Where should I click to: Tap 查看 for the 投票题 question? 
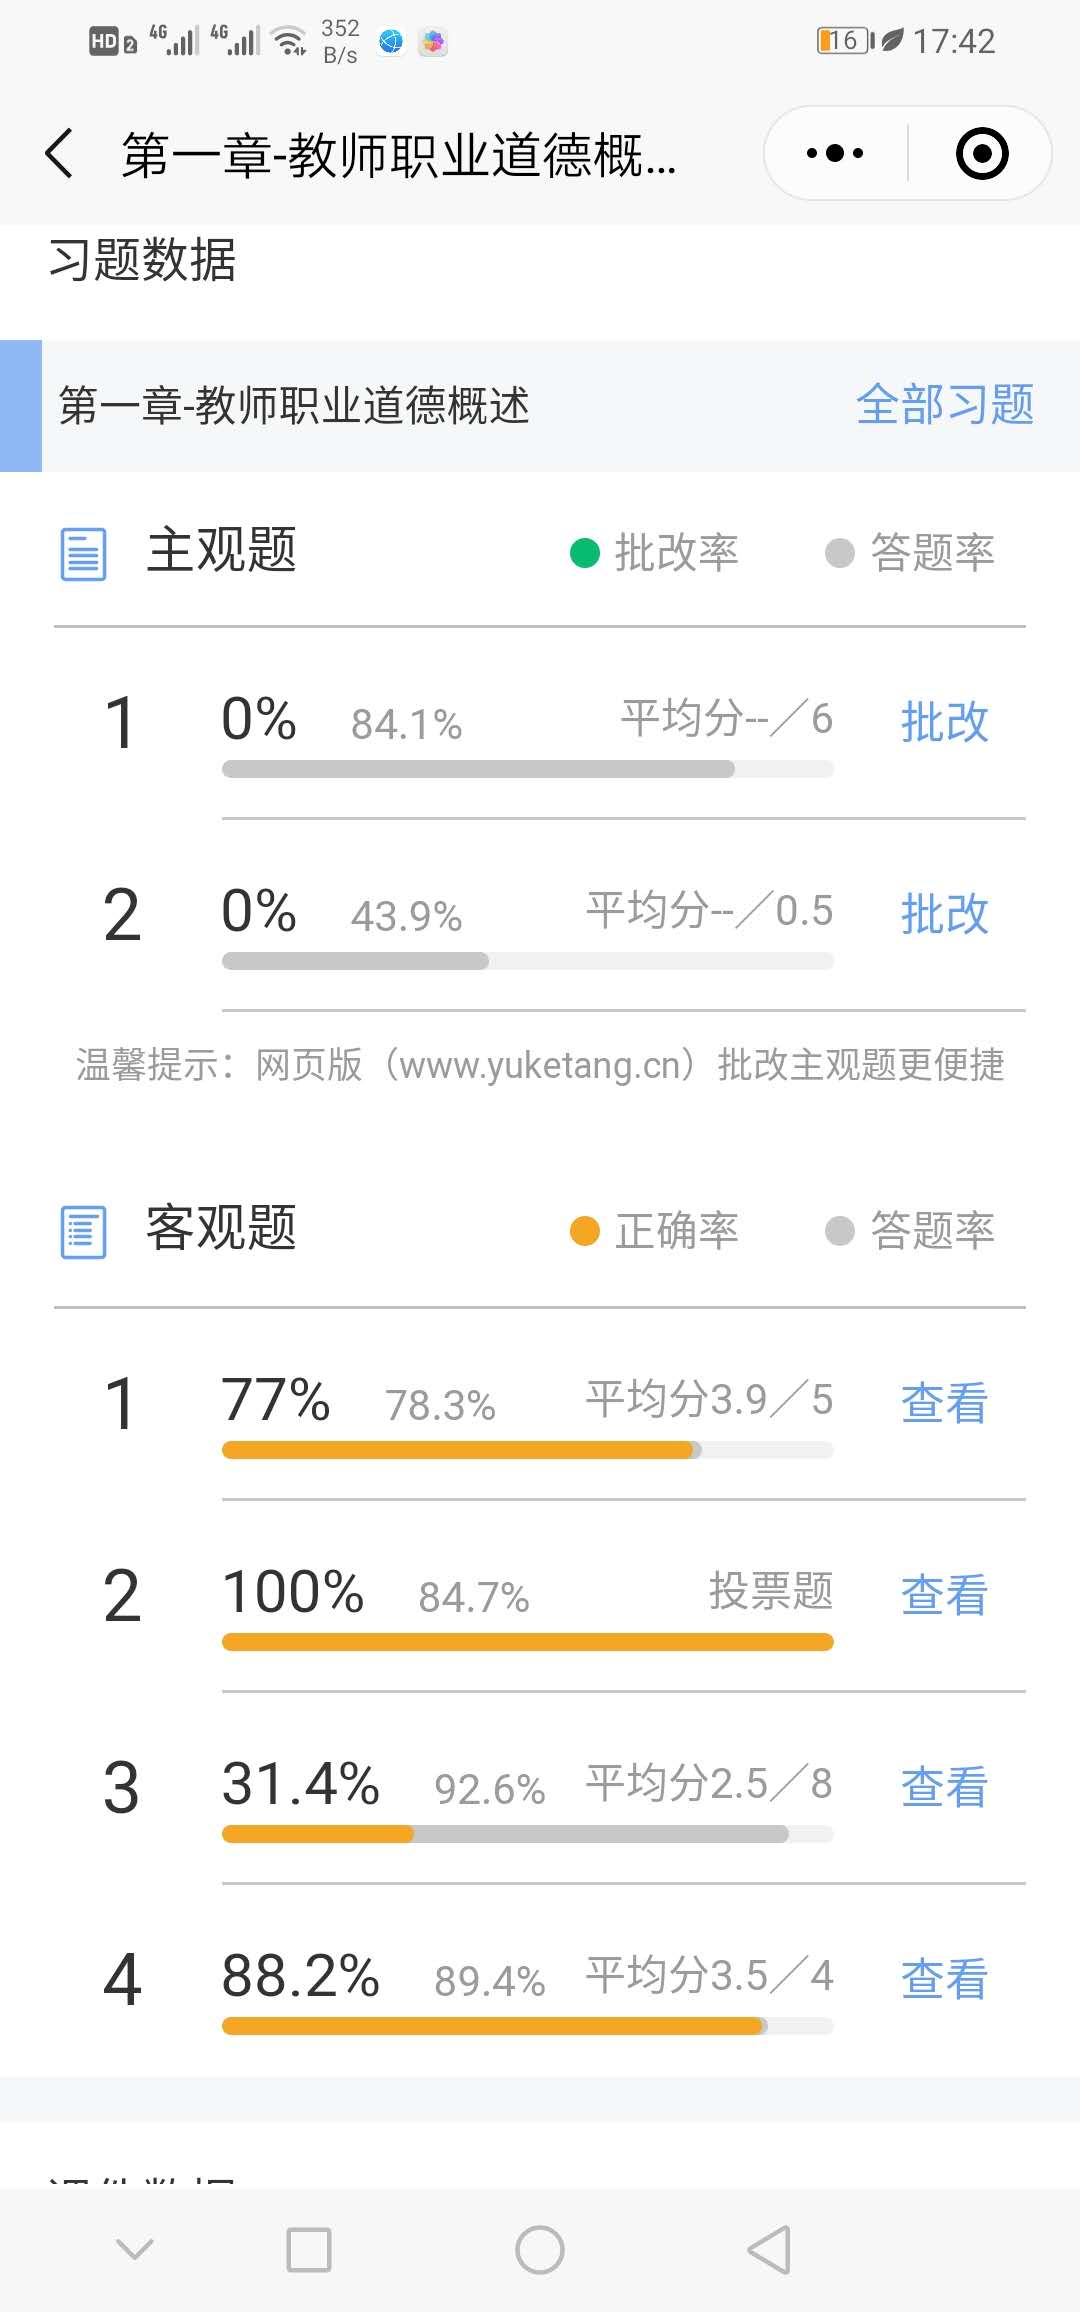click(x=944, y=1594)
